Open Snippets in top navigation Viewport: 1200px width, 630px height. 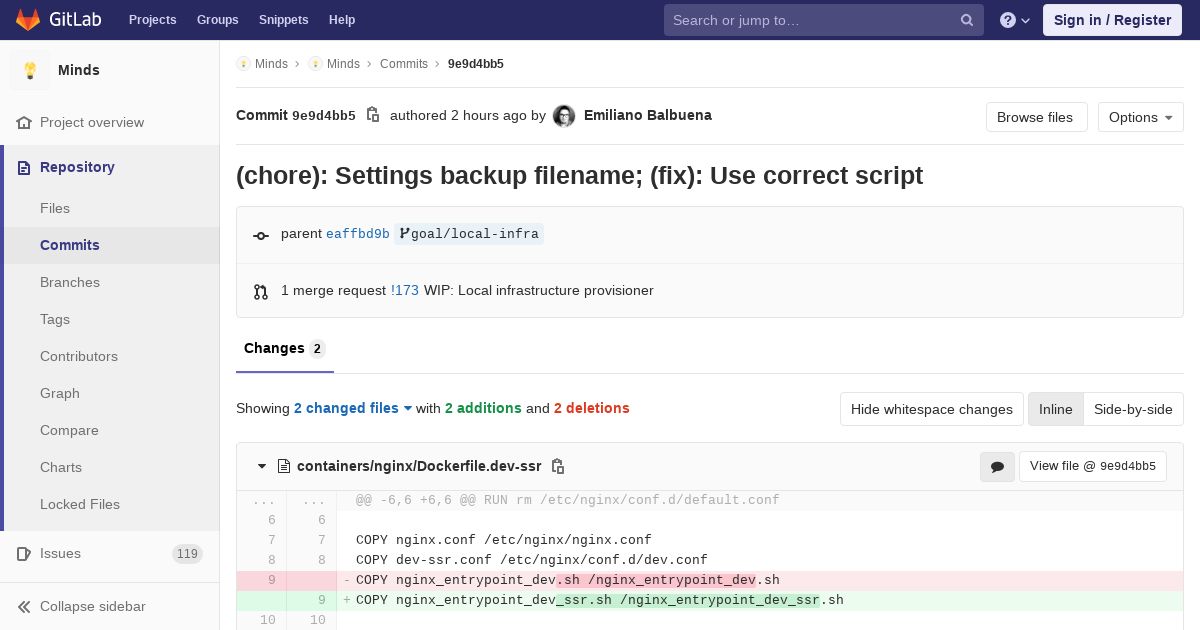pyautogui.click(x=283, y=20)
